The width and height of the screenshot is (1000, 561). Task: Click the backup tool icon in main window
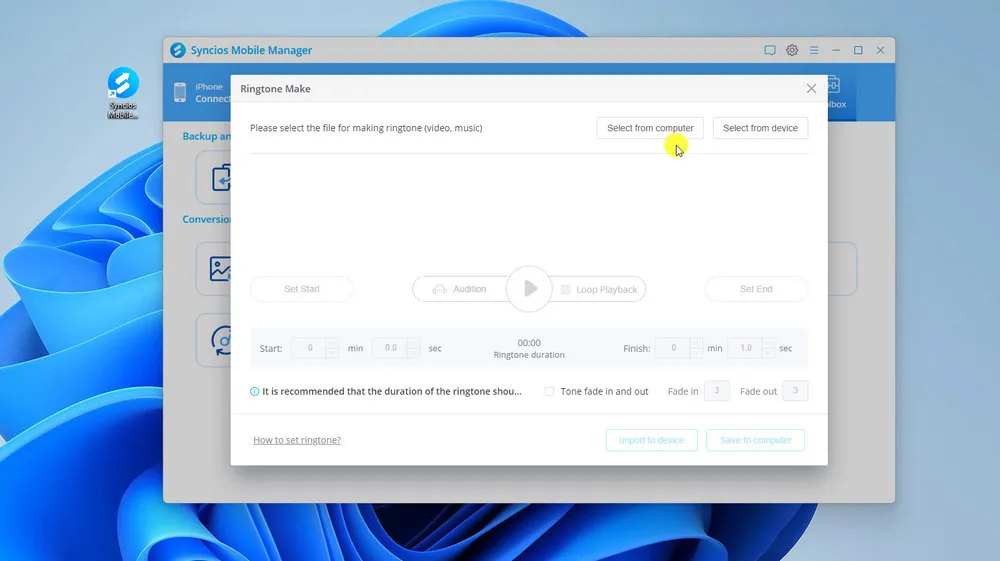(x=221, y=178)
